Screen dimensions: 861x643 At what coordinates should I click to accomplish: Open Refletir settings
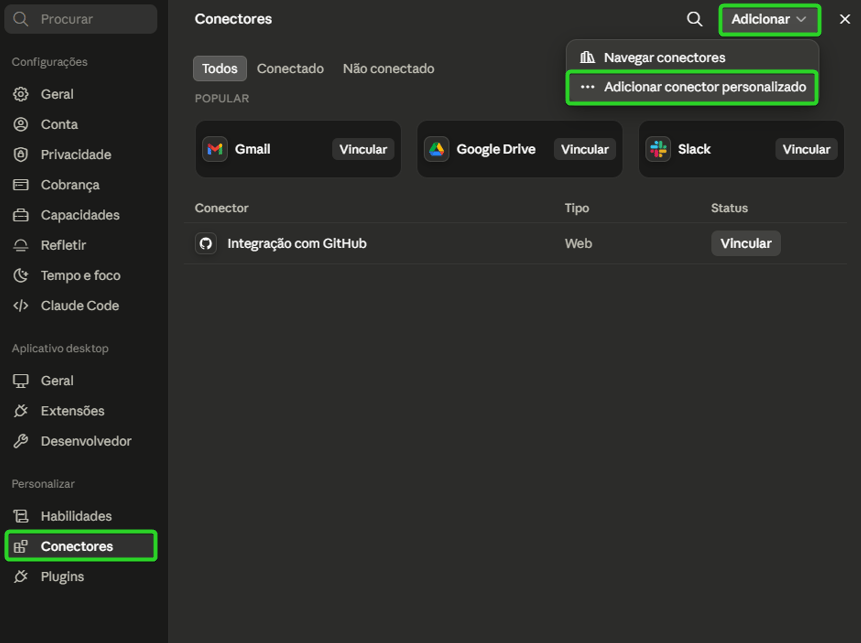pyautogui.click(x=81, y=245)
